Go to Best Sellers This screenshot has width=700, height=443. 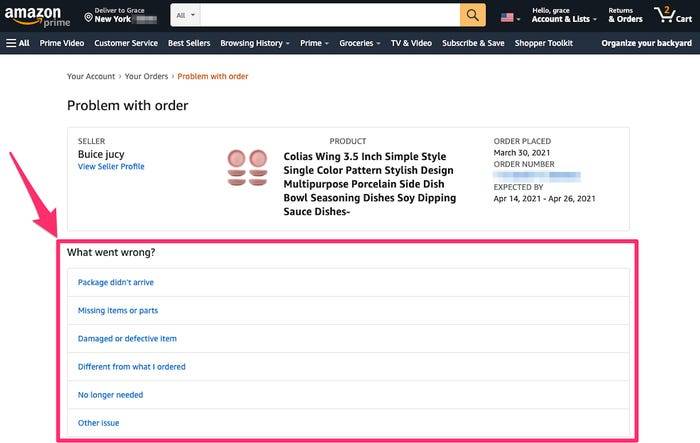[189, 43]
